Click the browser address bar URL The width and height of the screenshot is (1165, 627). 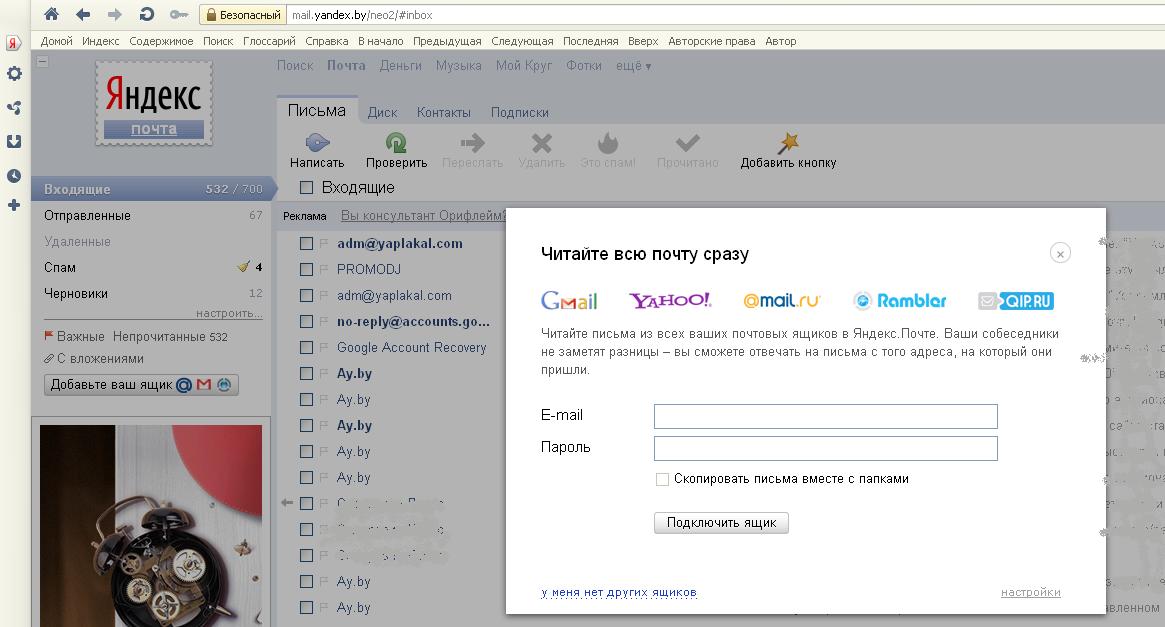362,15
